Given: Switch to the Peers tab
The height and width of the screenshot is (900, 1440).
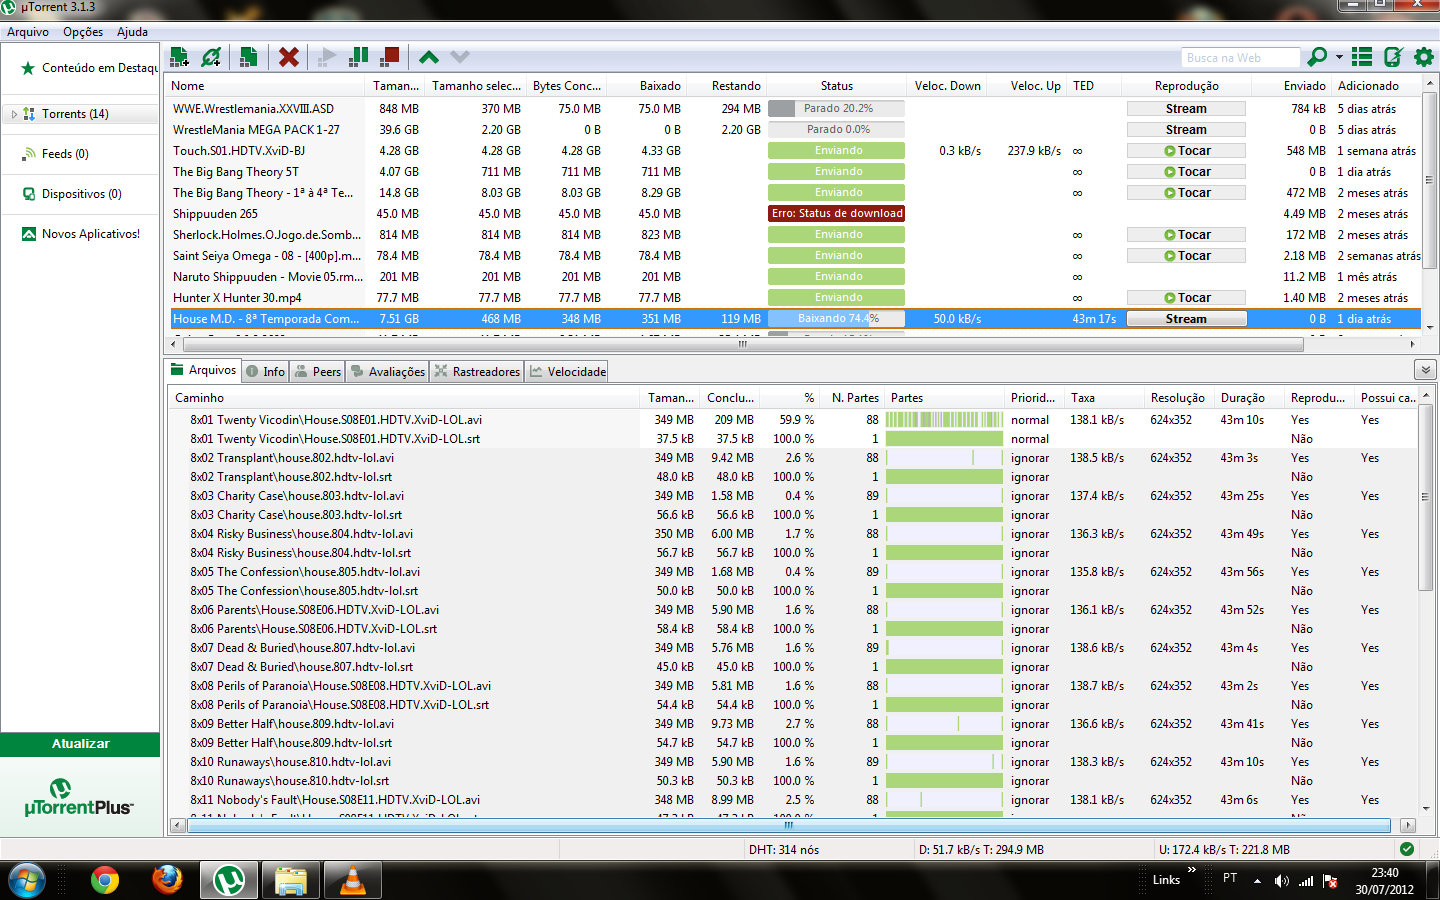Looking at the screenshot, I should [318, 372].
